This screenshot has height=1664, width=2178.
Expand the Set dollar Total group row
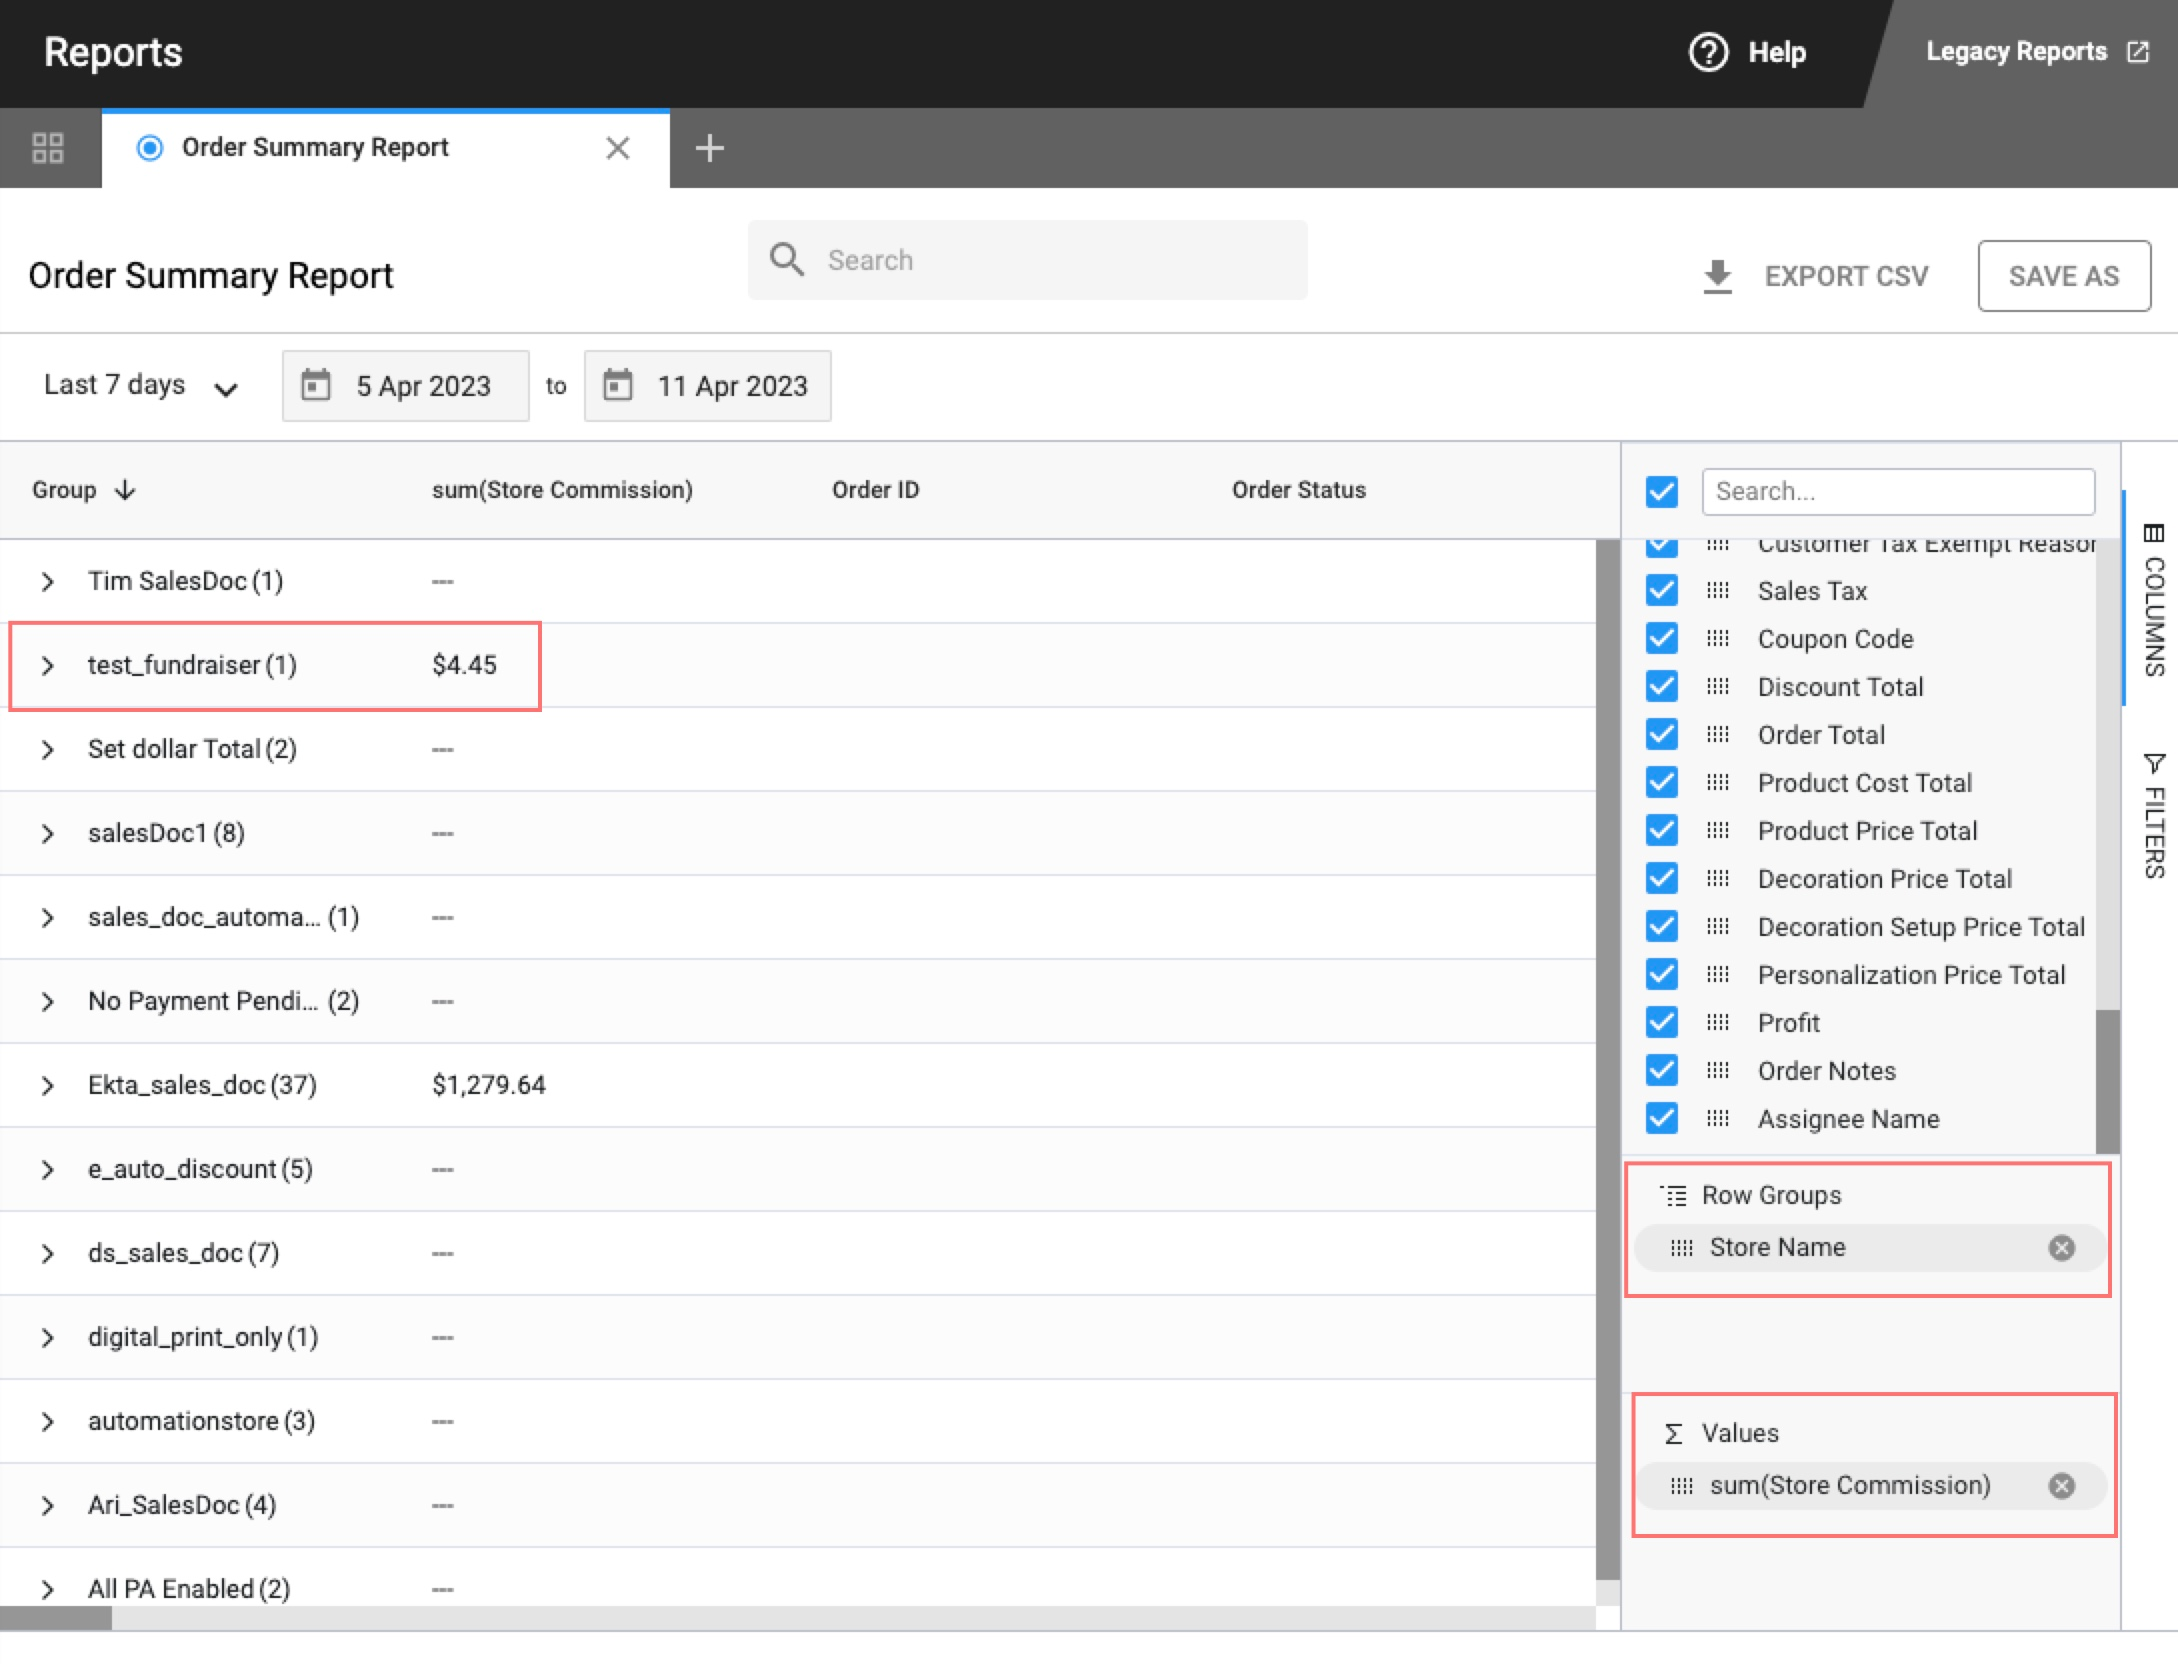(47, 749)
